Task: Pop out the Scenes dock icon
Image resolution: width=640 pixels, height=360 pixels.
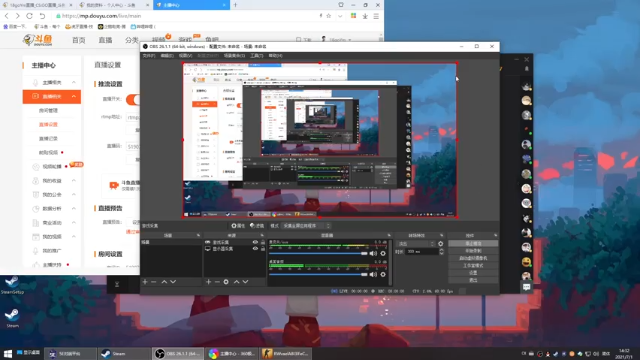Action: coord(198,236)
